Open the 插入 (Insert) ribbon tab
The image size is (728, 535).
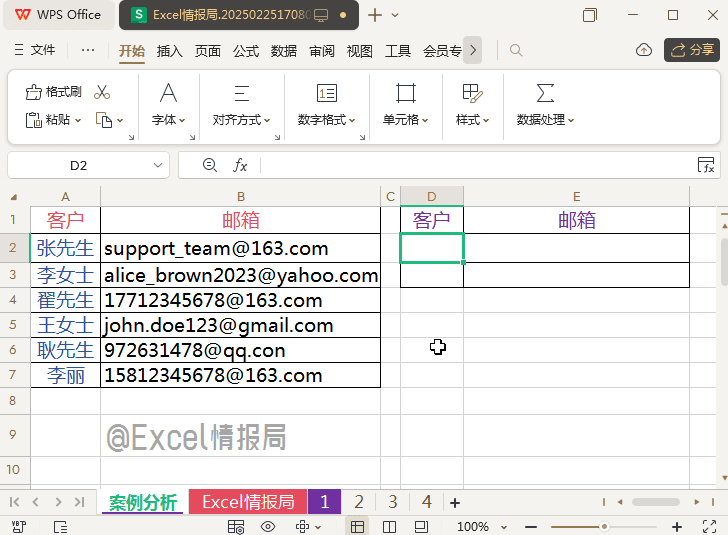[170, 51]
